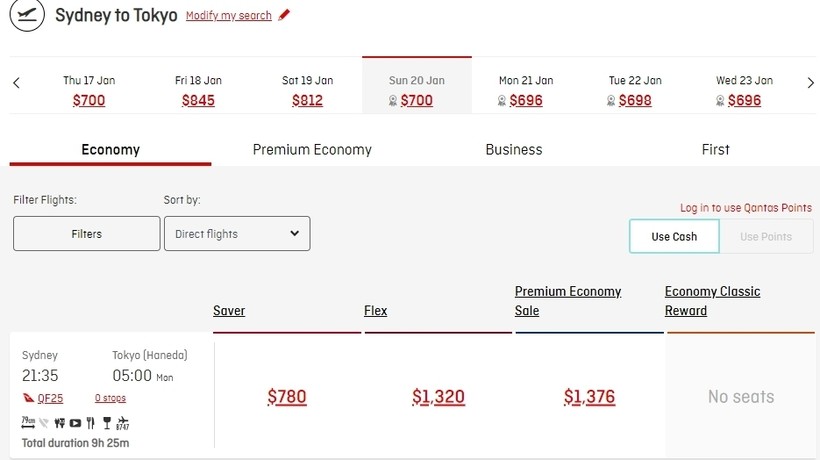Click the departing plane icon beside the route title
820x460 pixels.
(x=28, y=16)
